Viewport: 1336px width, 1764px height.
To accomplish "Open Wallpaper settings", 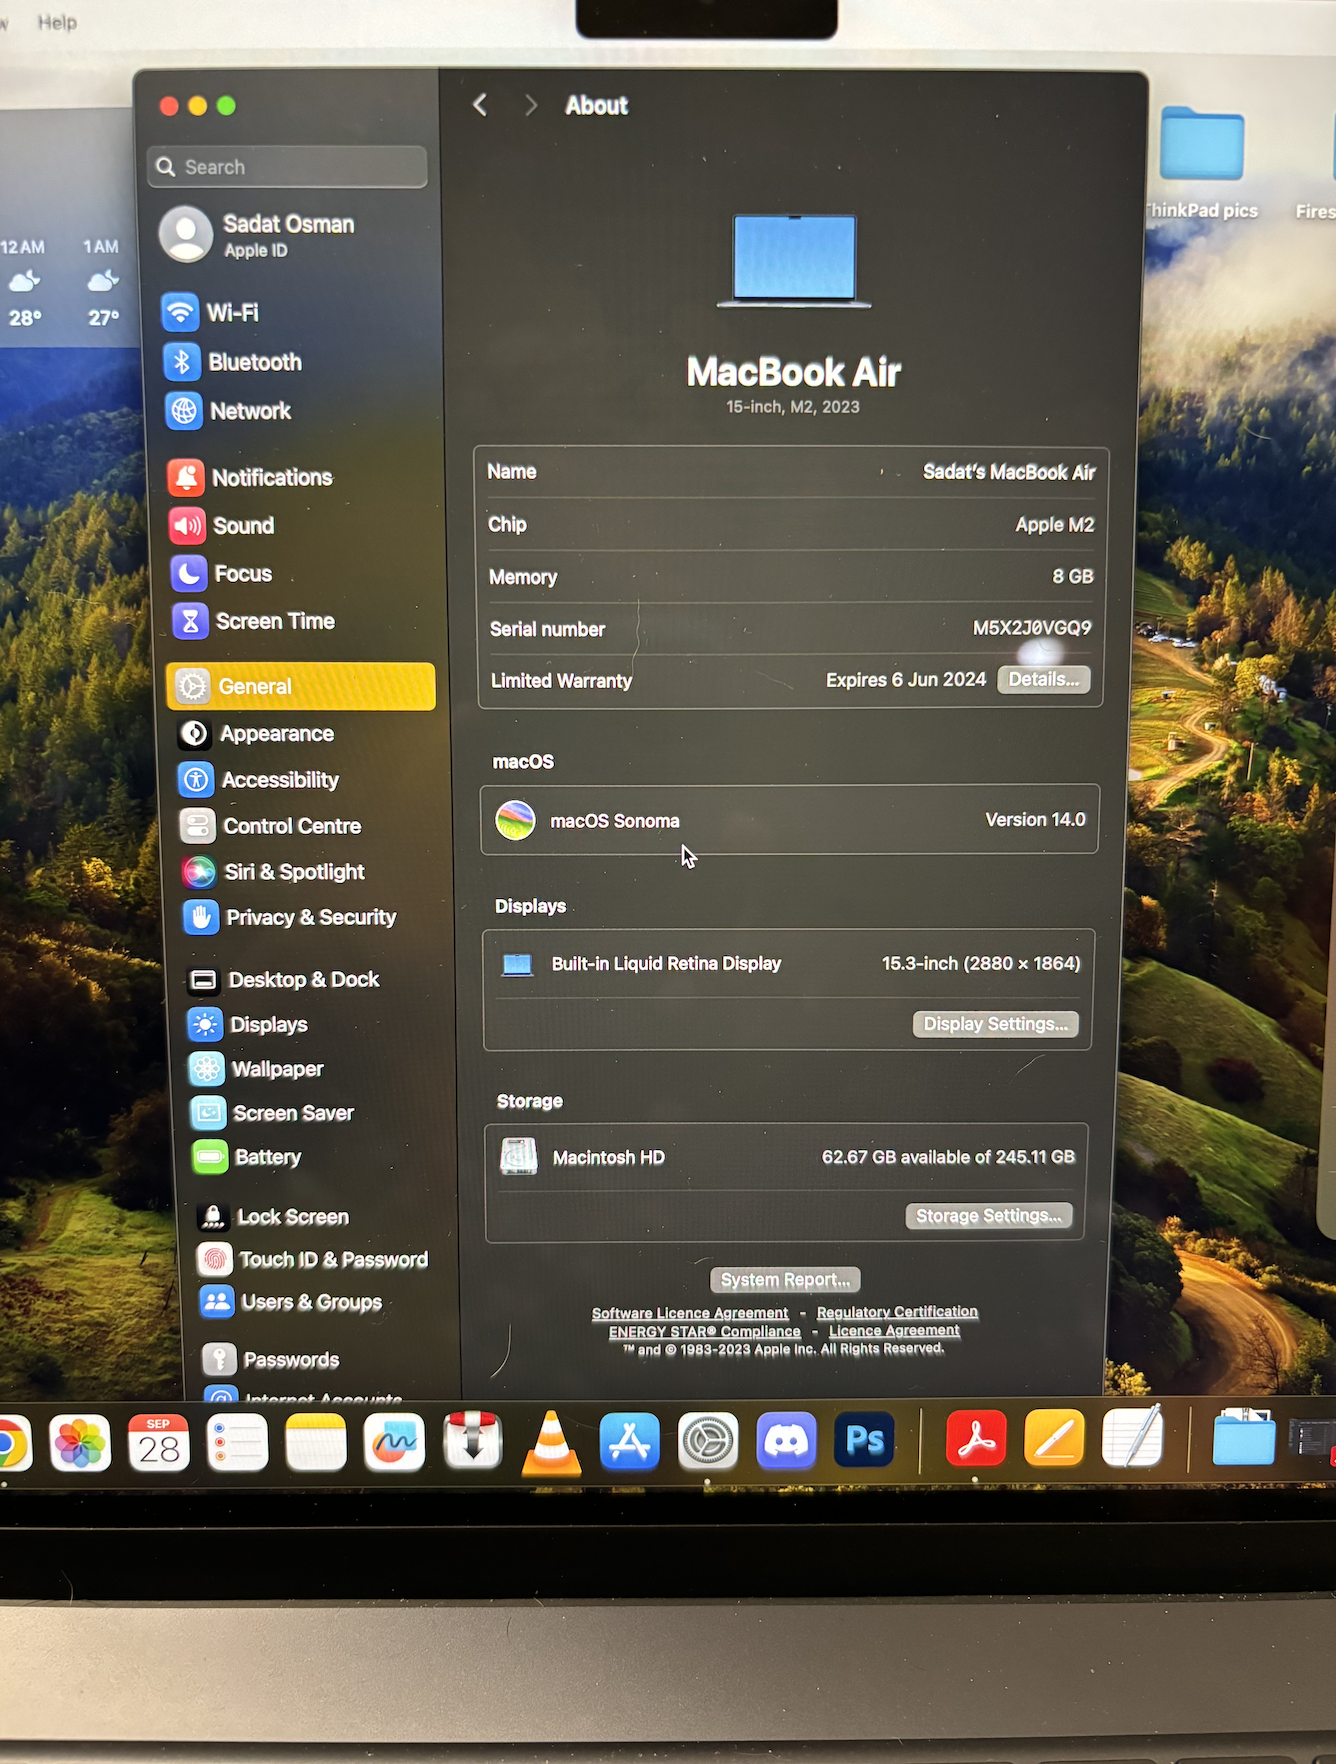I will point(257,1069).
